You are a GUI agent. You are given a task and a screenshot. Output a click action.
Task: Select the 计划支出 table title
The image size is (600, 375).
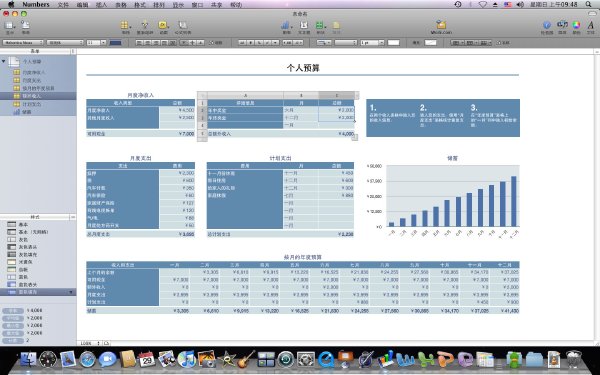pos(280,158)
